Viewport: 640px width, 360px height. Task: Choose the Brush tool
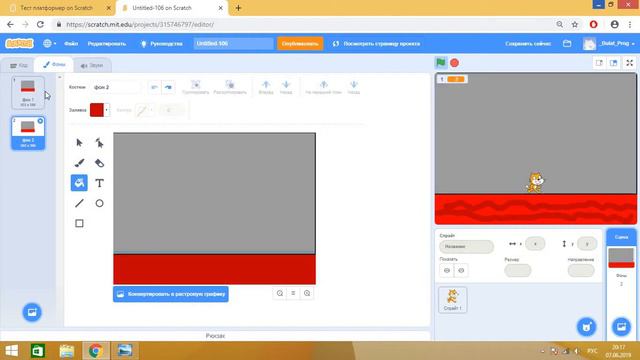tap(79, 163)
